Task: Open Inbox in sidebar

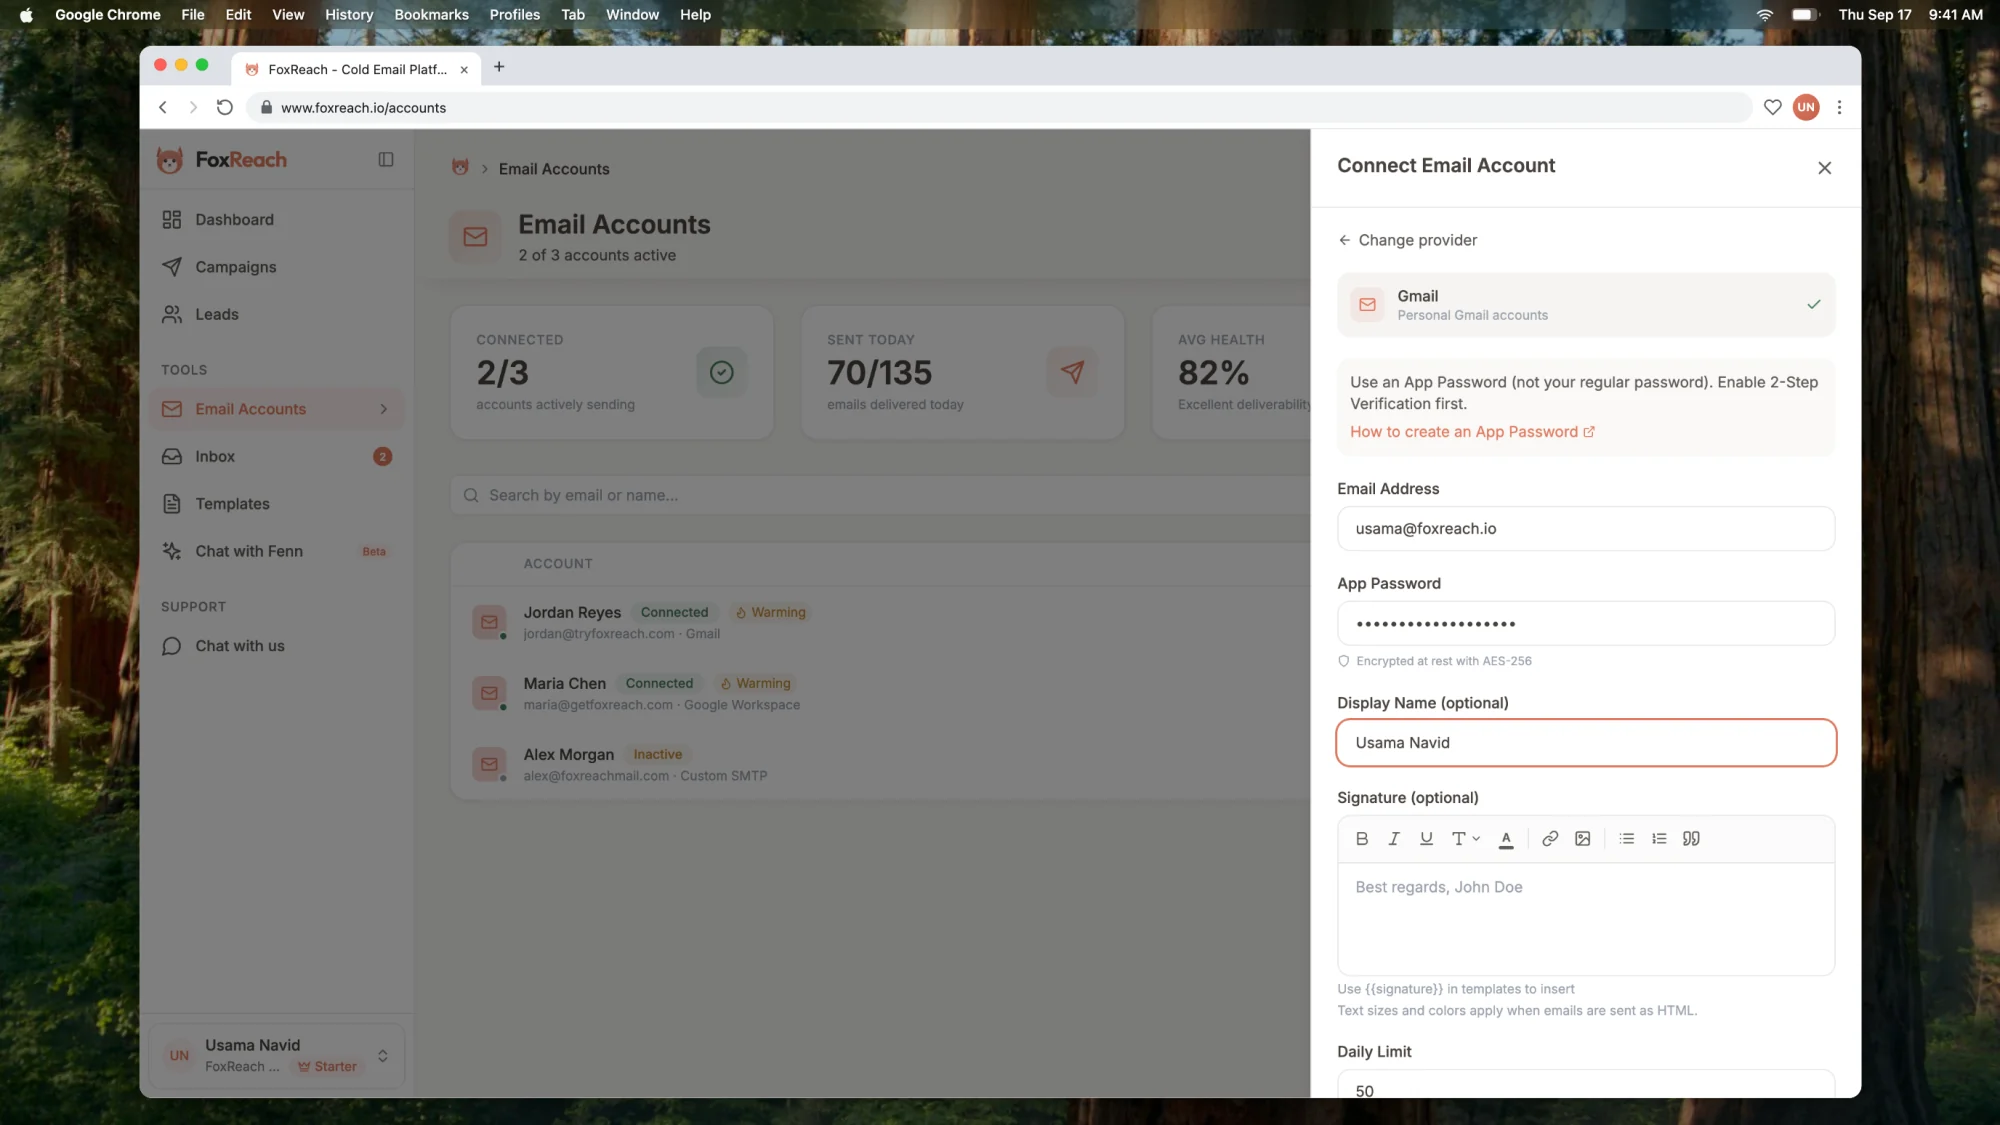Action: [277, 456]
